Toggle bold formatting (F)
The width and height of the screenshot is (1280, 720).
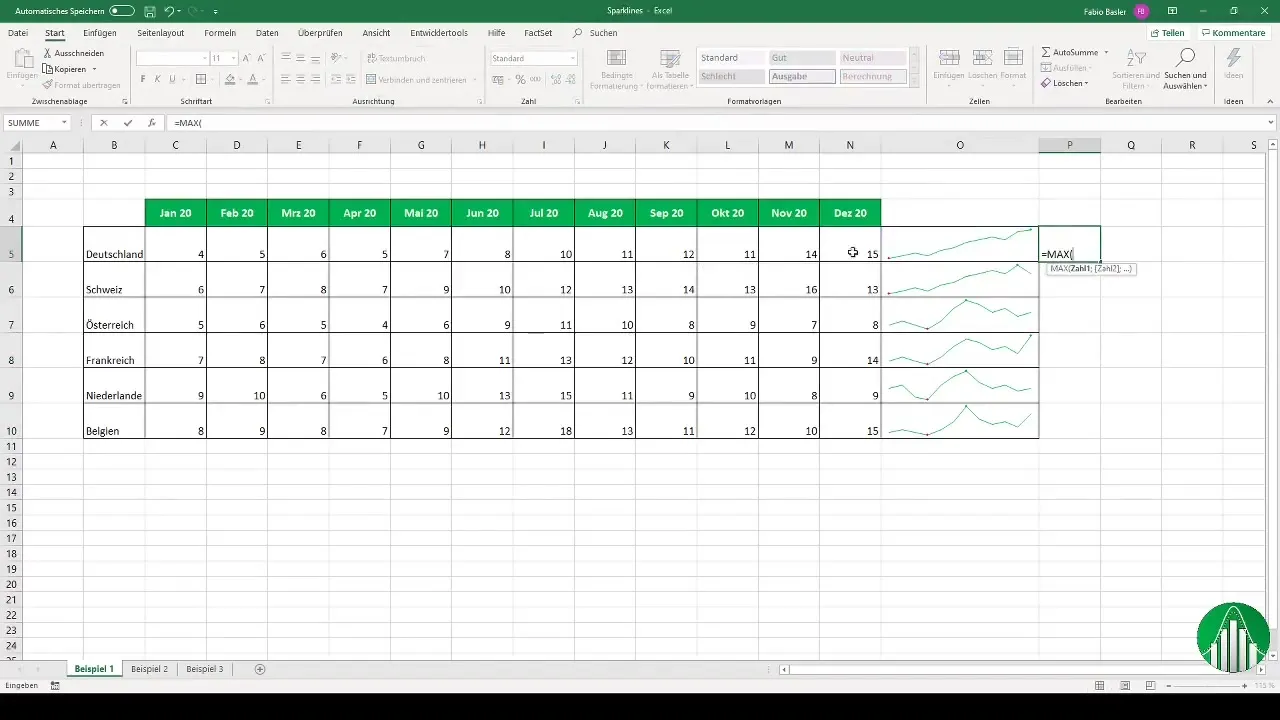coord(143,79)
